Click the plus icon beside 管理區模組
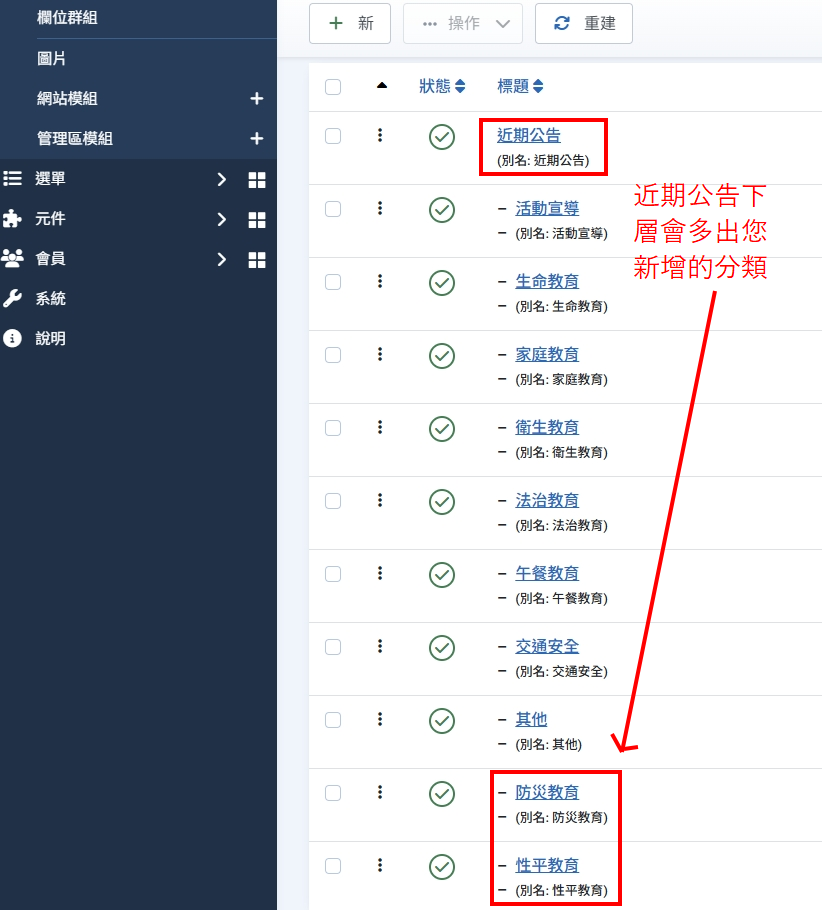Image resolution: width=822 pixels, height=910 pixels. [256, 139]
